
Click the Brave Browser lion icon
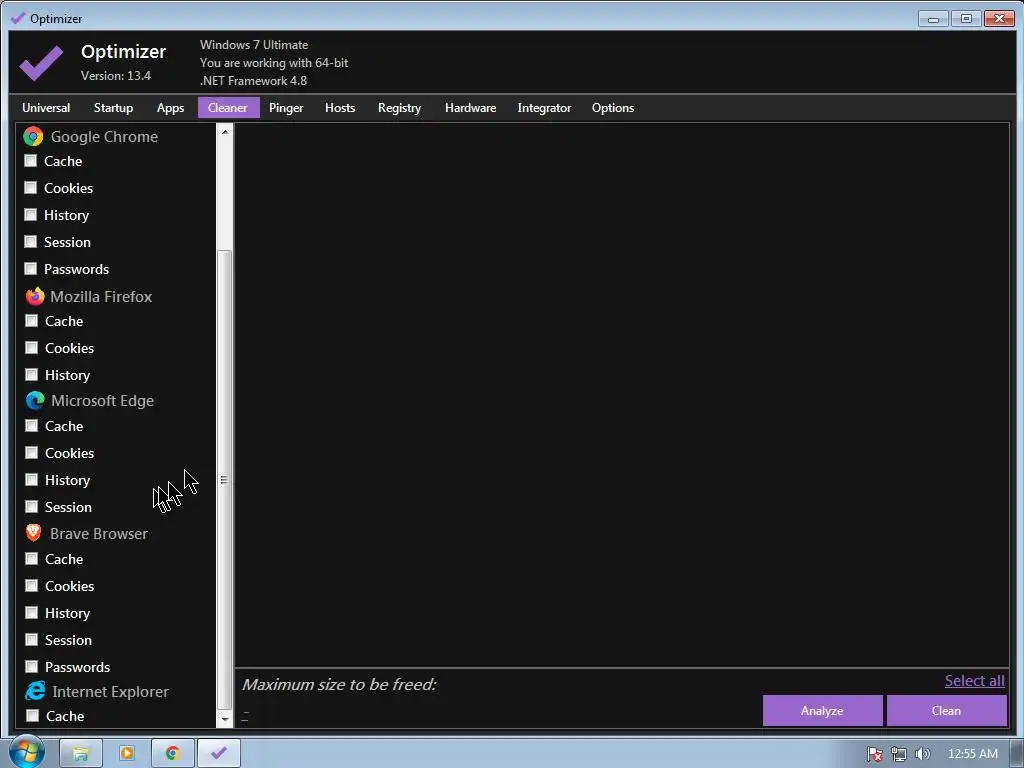(34, 533)
